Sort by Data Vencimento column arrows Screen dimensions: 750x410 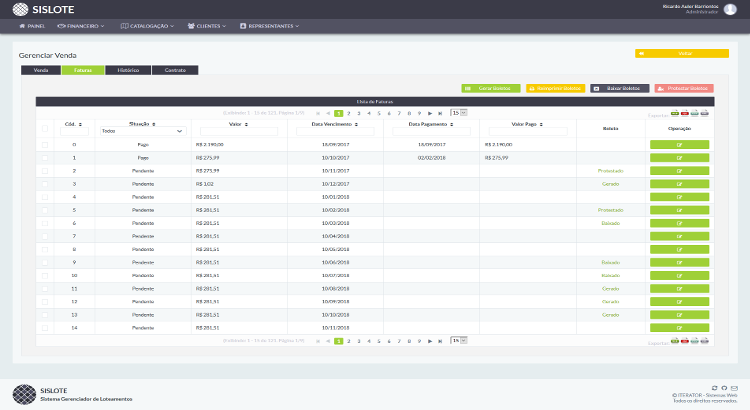click(x=356, y=124)
